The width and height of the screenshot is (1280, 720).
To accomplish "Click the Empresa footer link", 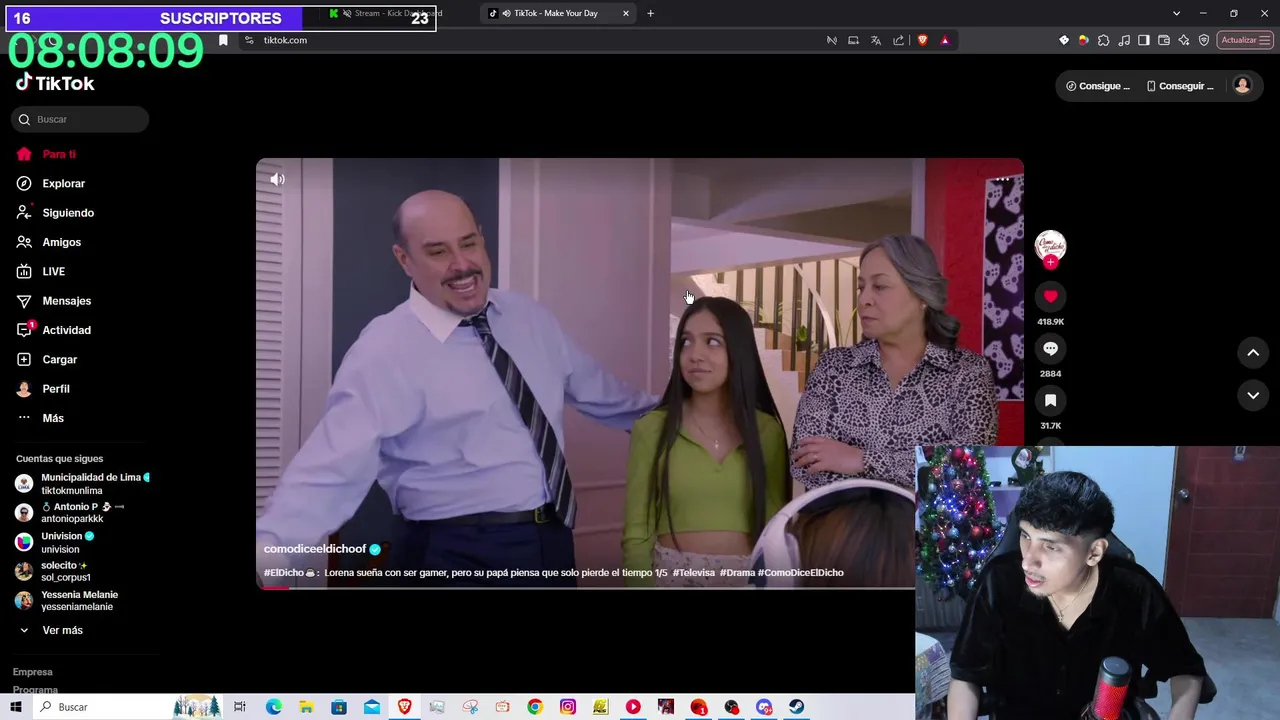I will (32, 672).
